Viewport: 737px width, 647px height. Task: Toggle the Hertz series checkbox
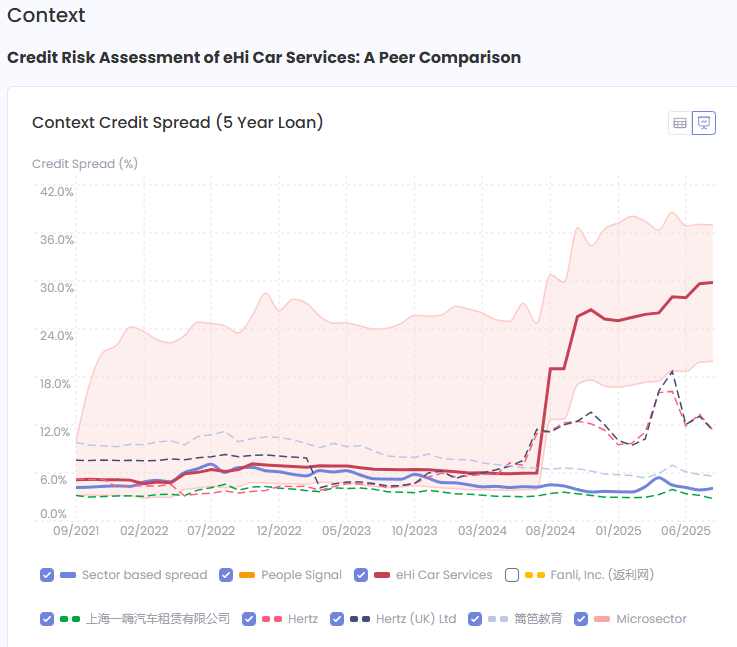251,619
